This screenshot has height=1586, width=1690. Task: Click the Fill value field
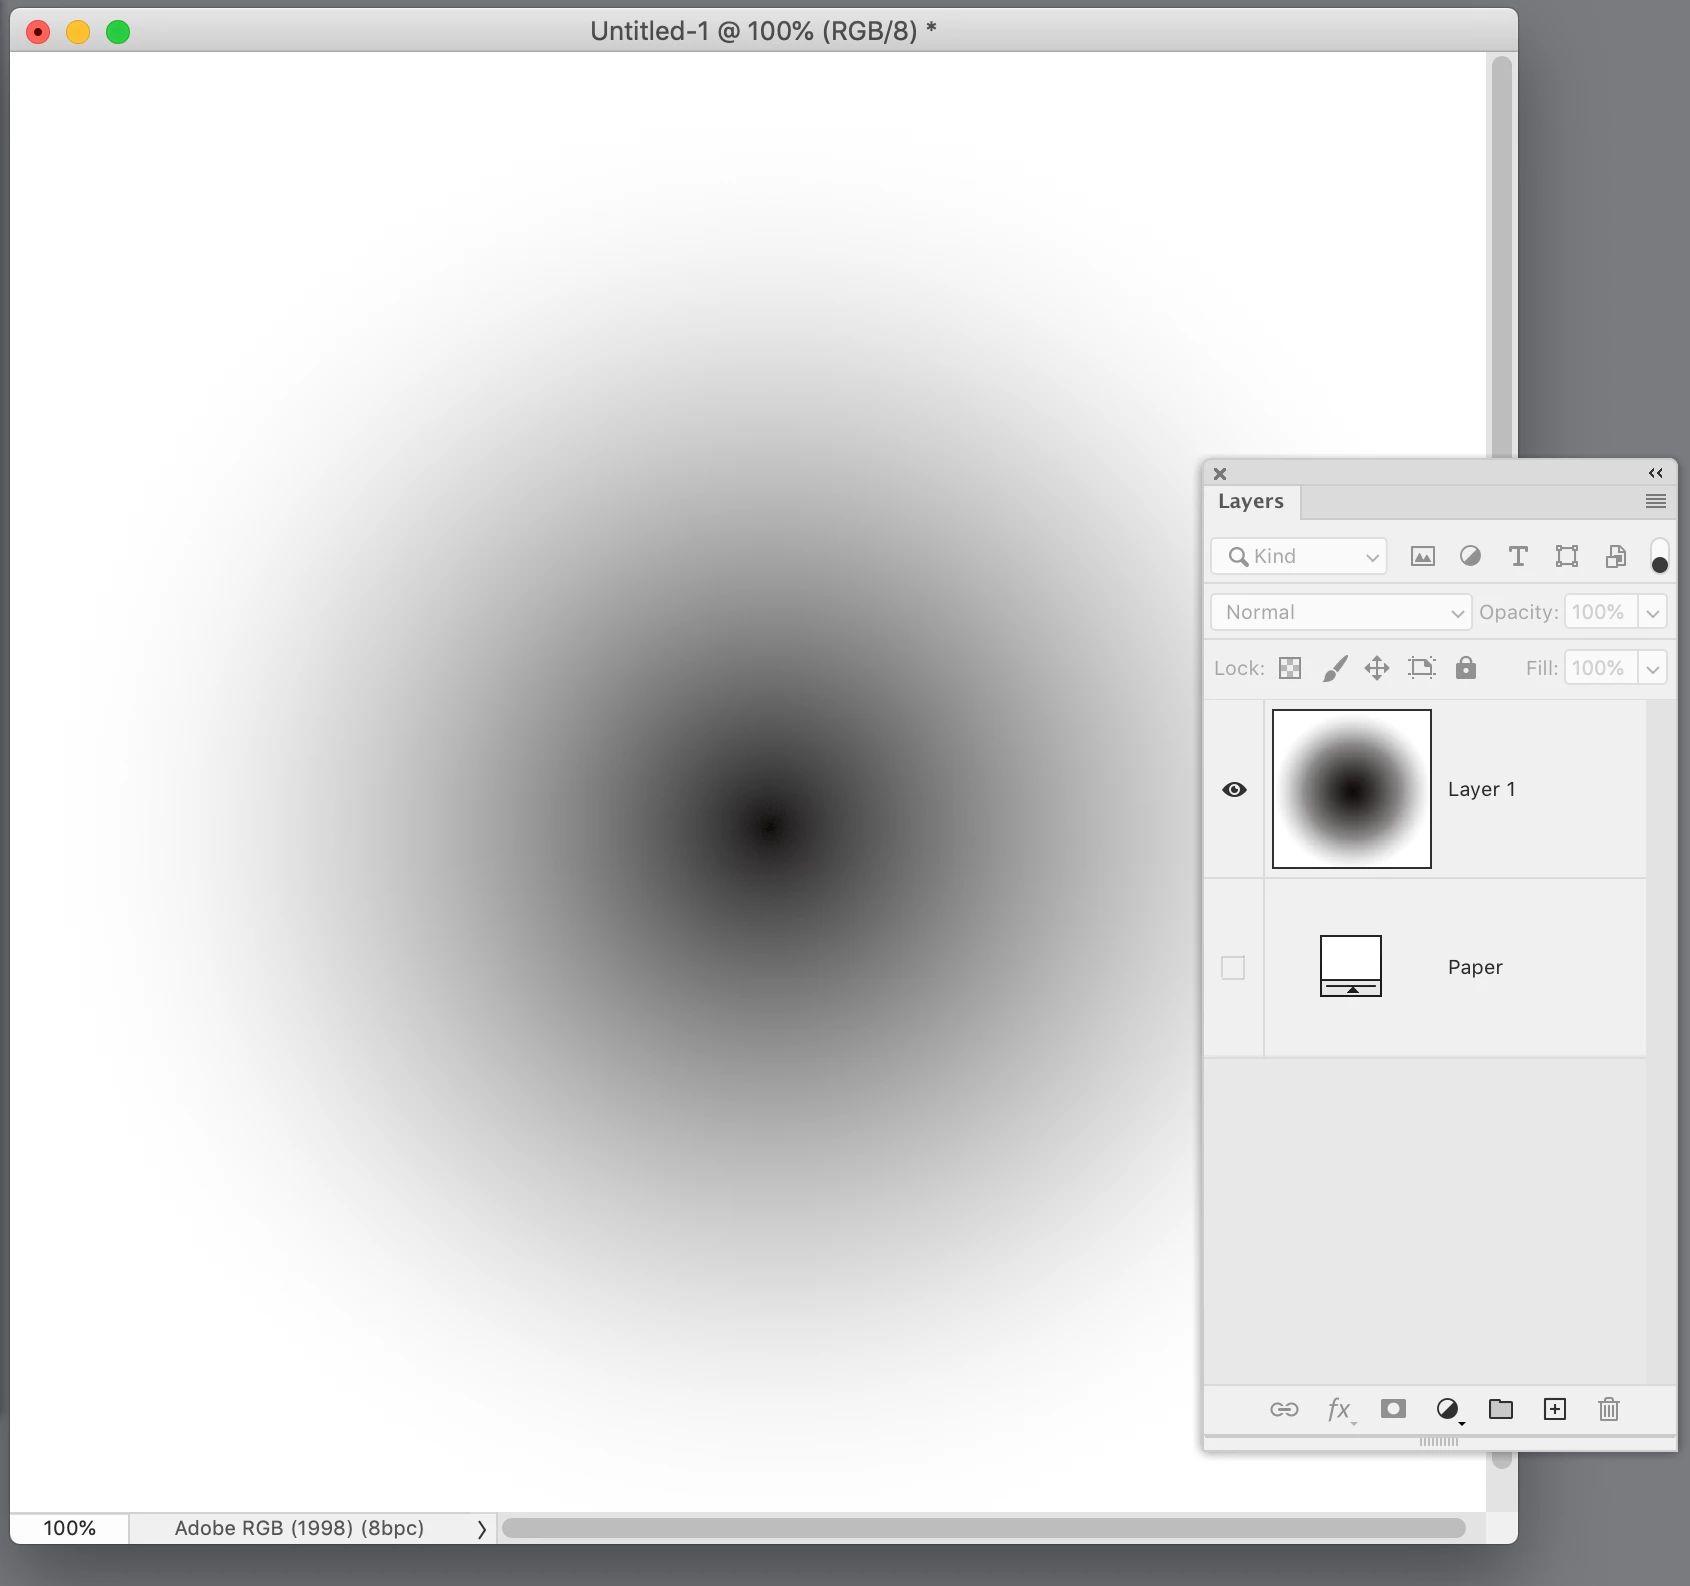click(x=1601, y=668)
